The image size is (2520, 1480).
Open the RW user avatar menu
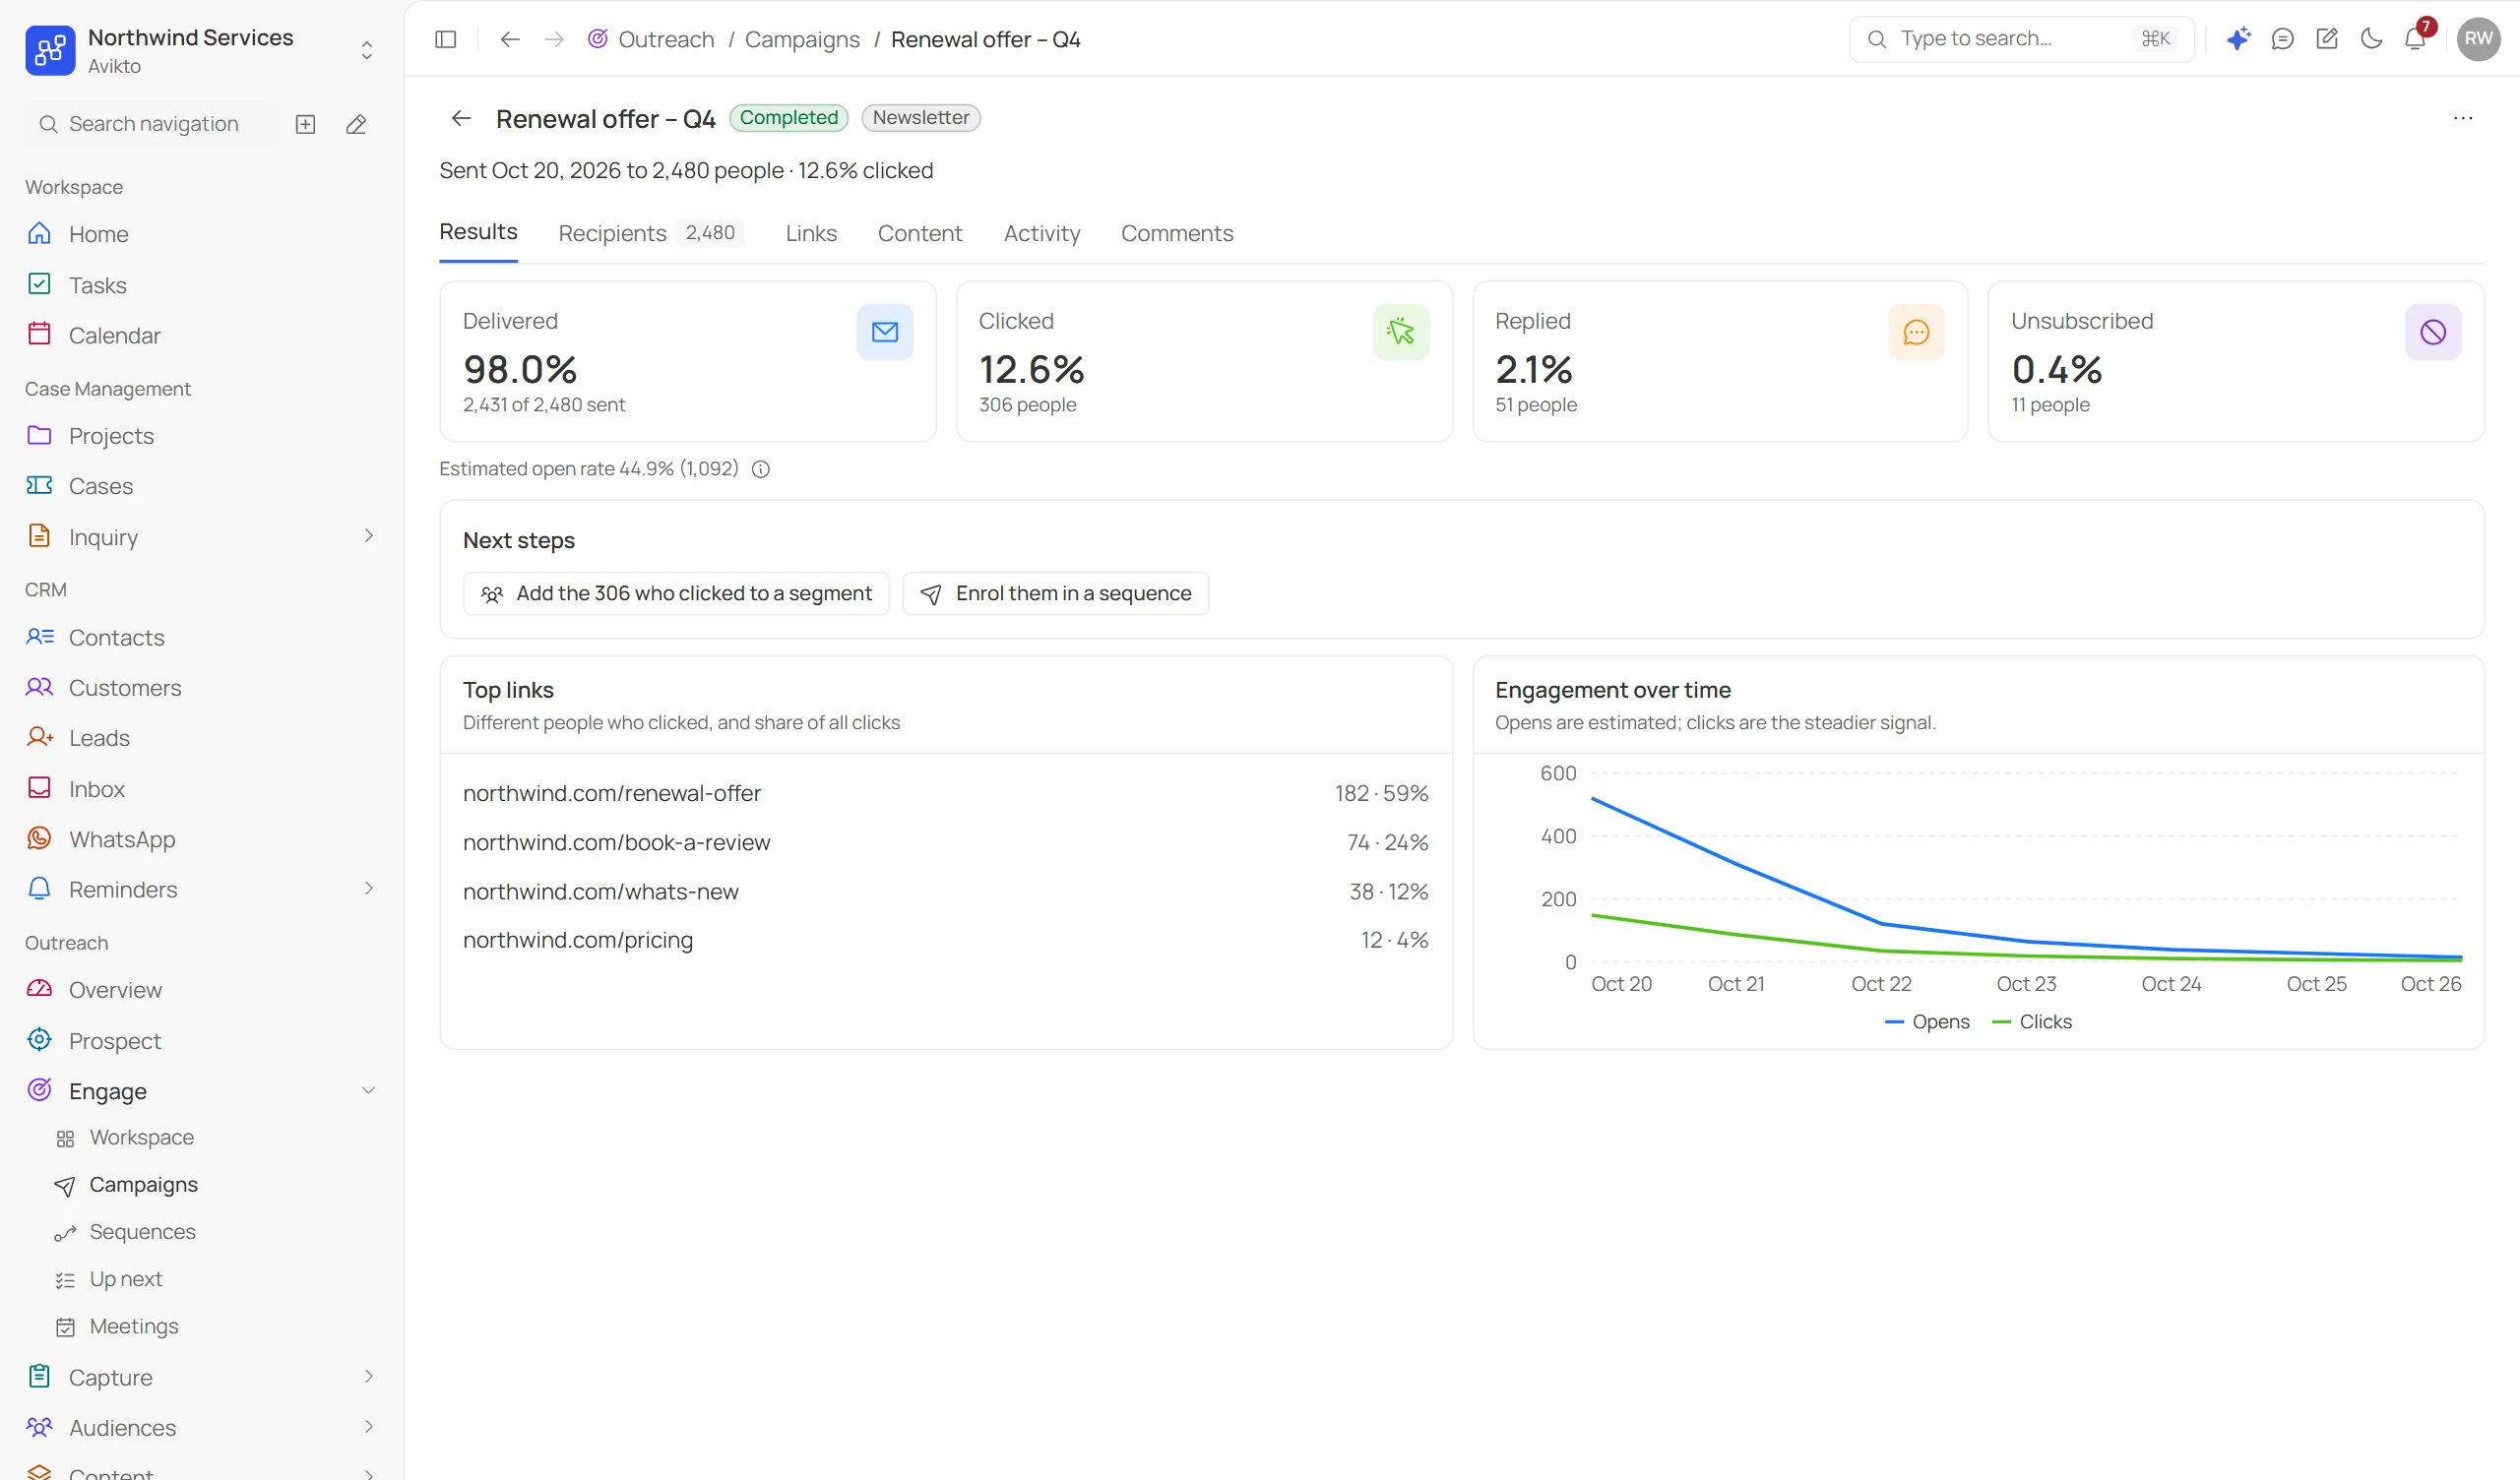[x=2478, y=39]
